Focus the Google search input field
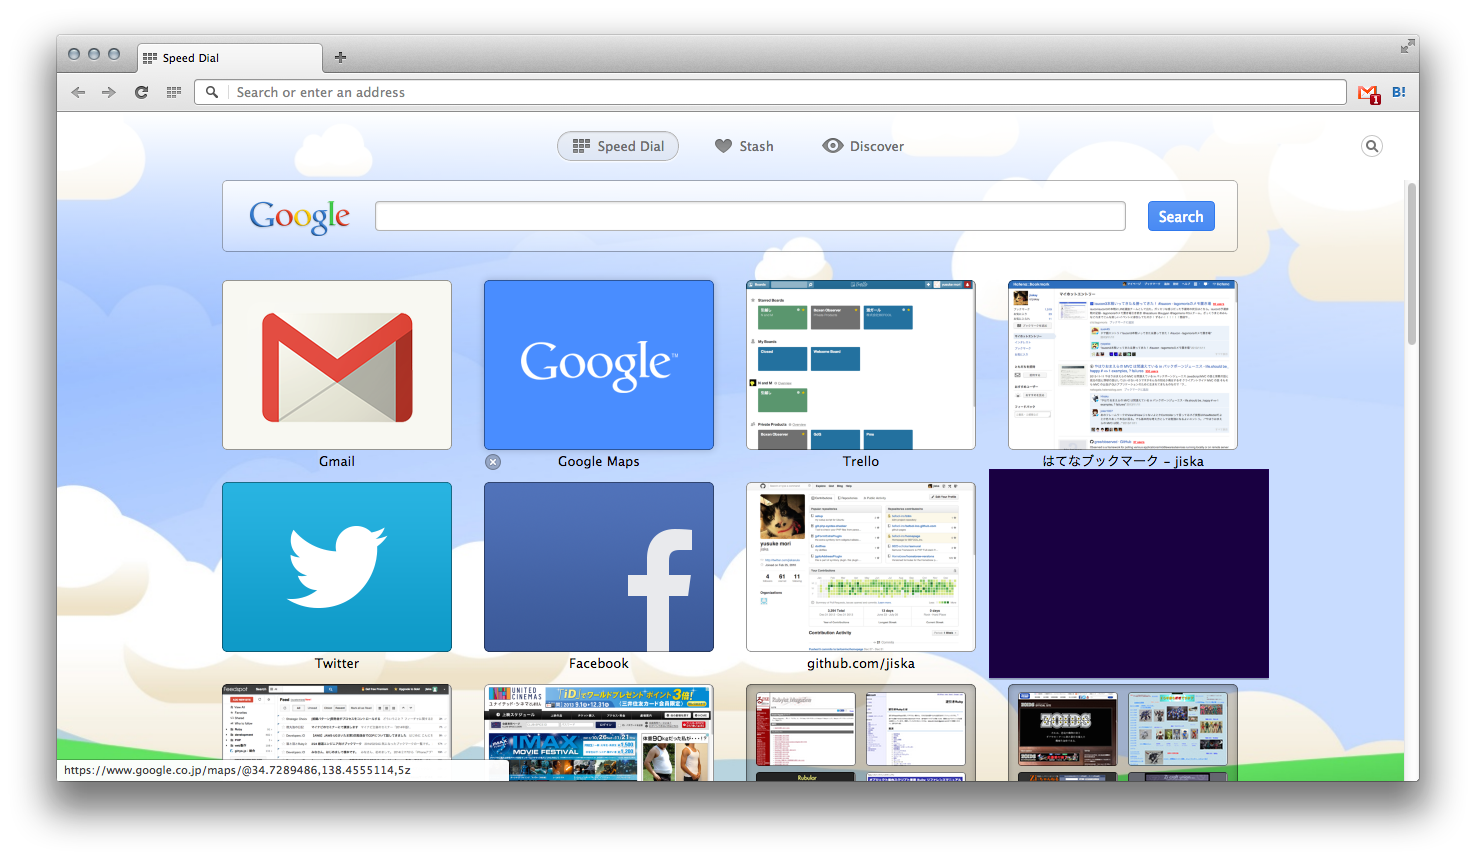This screenshot has height=860, width=1476. click(x=750, y=216)
